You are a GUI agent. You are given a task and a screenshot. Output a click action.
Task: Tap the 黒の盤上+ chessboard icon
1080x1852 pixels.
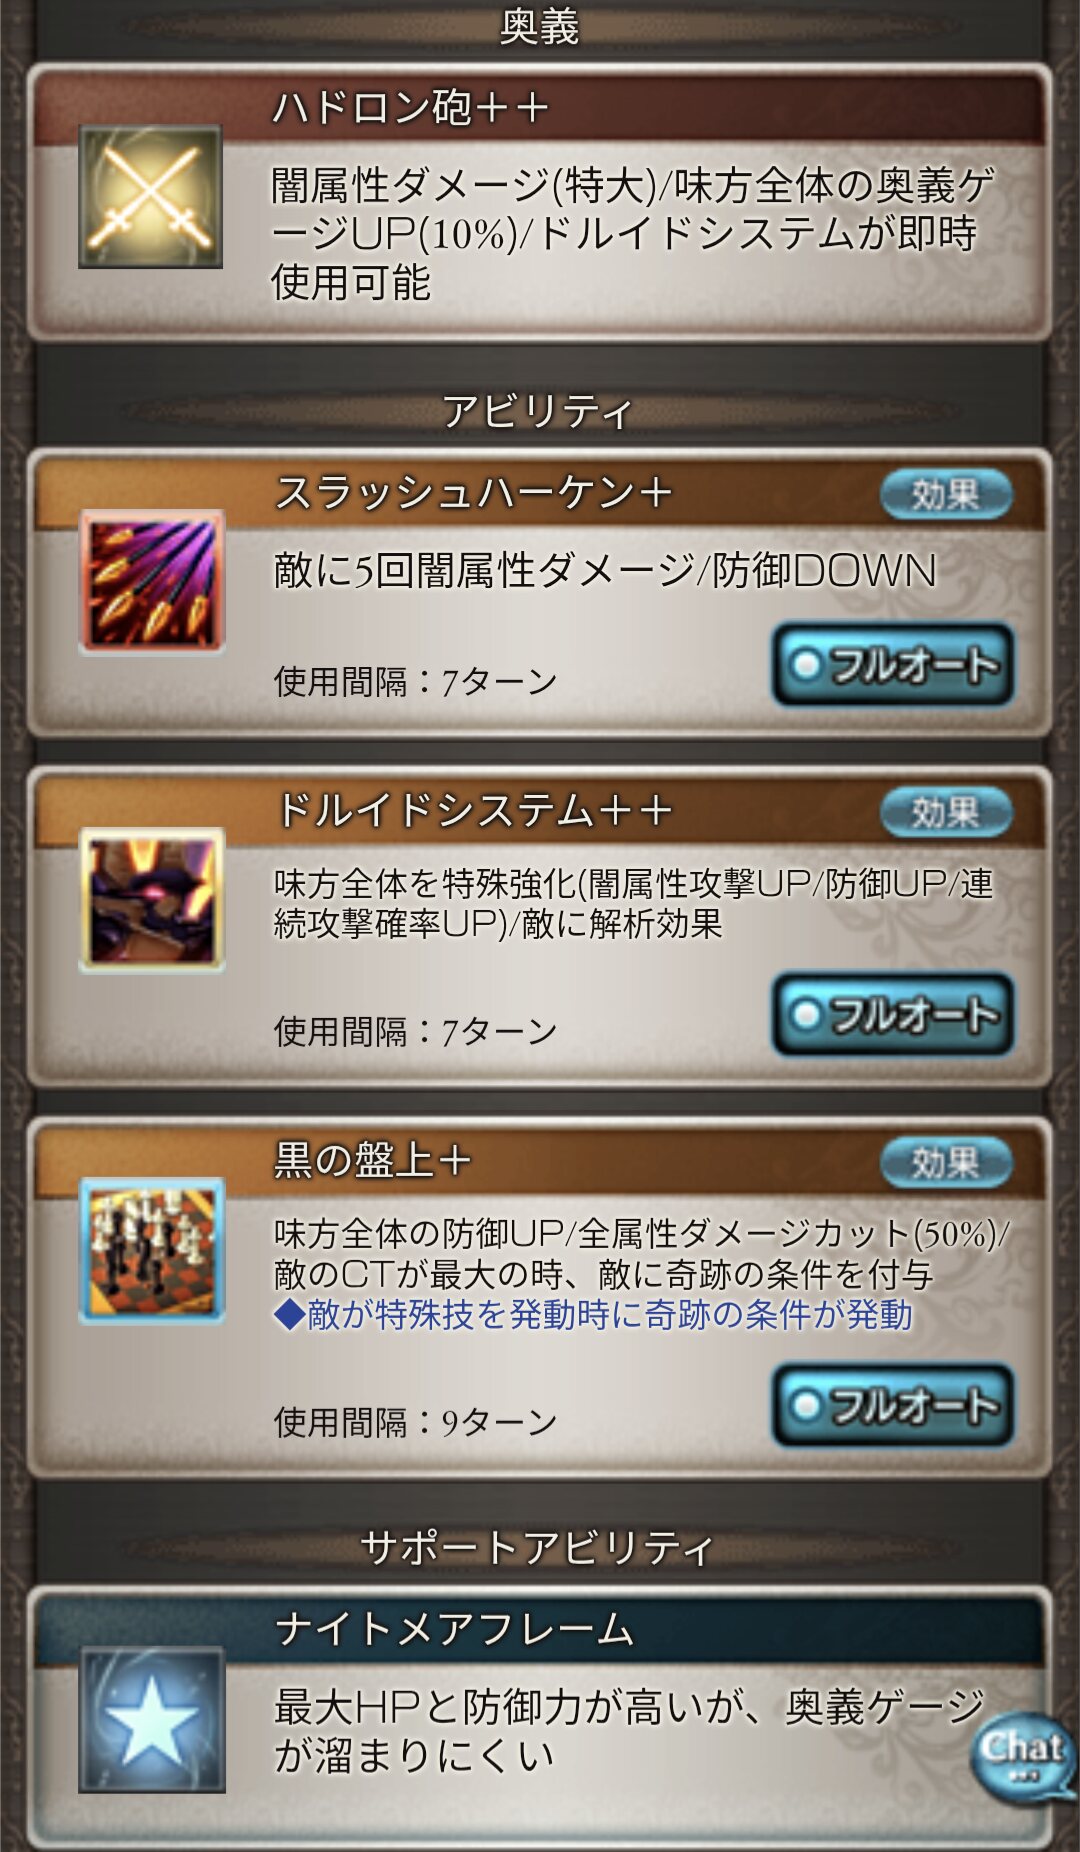(x=152, y=1251)
